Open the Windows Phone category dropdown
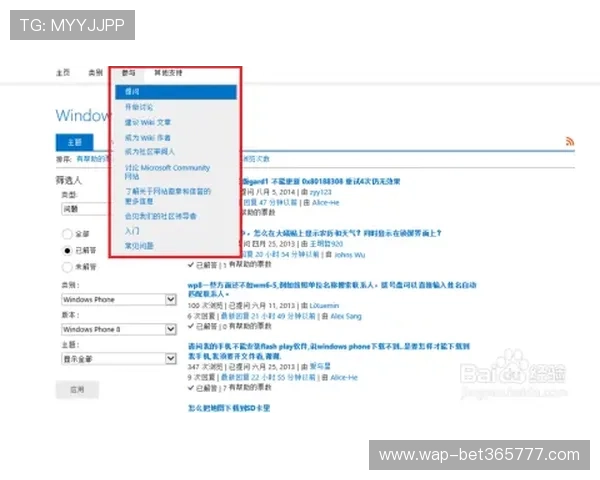Image resolution: width=600 pixels, height=480 pixels. (119, 299)
